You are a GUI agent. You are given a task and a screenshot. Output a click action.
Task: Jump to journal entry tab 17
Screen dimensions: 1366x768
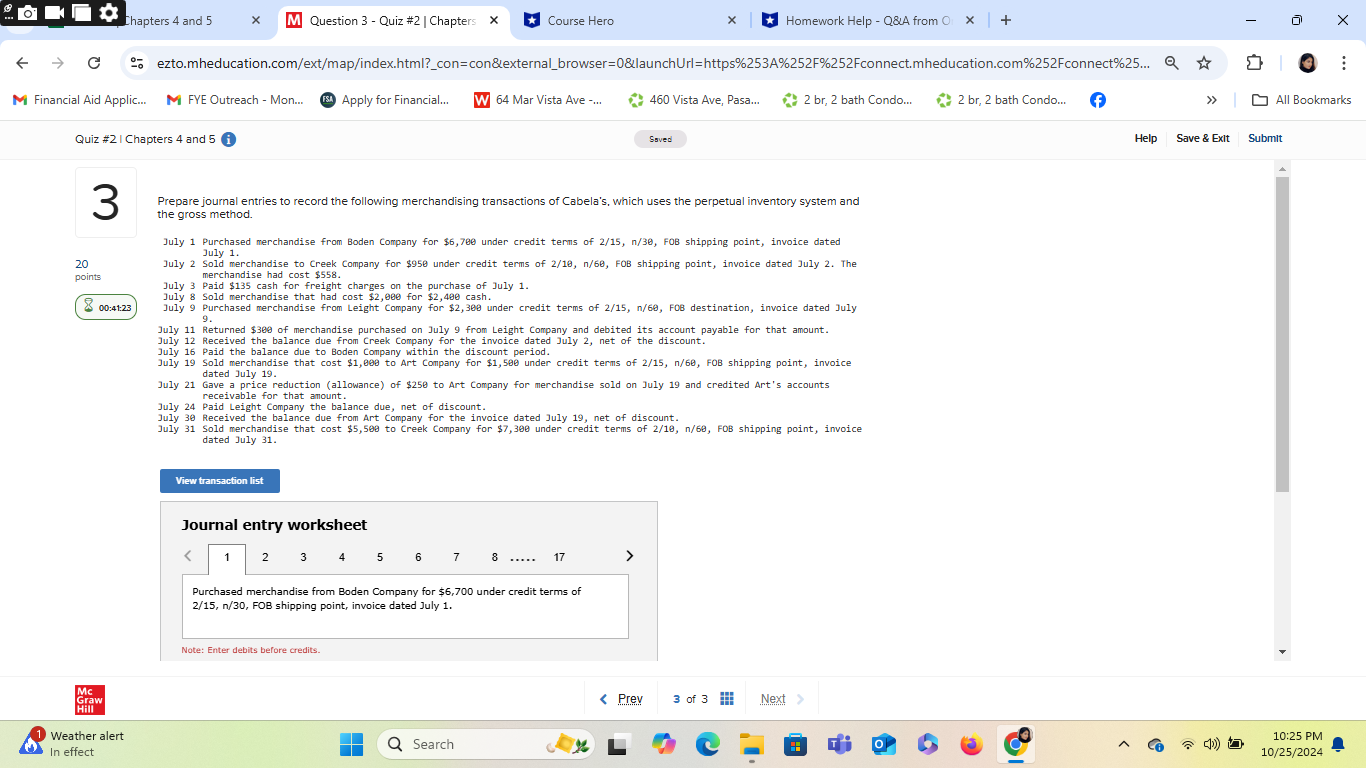559,557
